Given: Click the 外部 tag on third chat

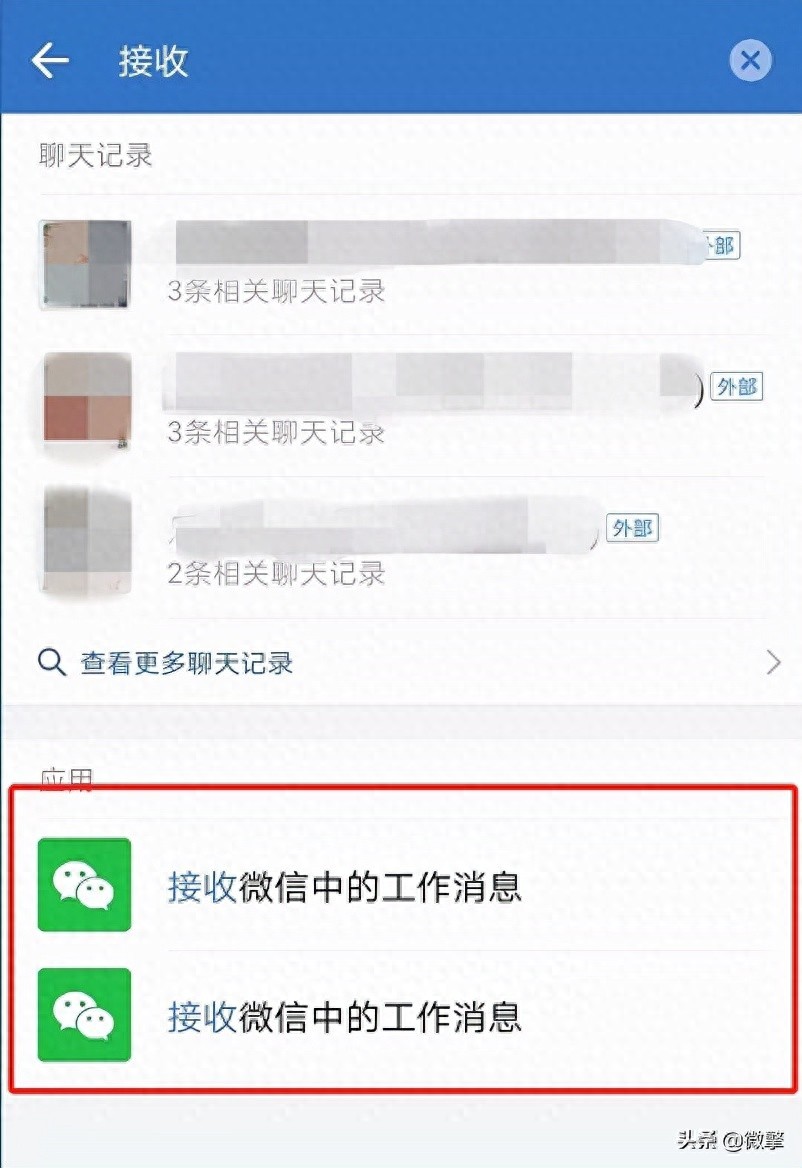Looking at the screenshot, I should click(x=632, y=528).
